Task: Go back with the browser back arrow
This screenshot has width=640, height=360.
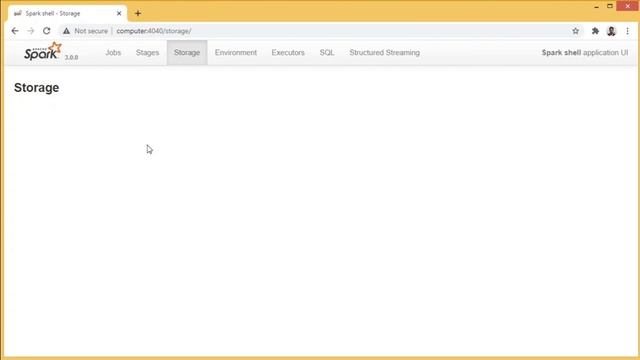Action: click(x=15, y=31)
